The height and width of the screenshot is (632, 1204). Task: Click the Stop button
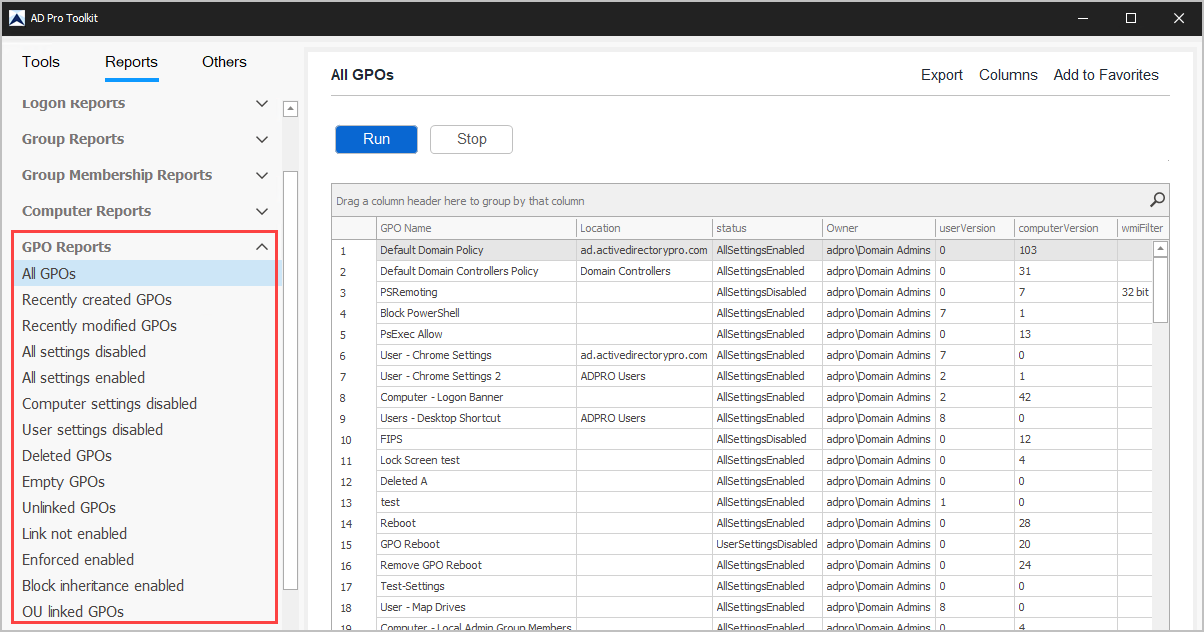coord(470,139)
